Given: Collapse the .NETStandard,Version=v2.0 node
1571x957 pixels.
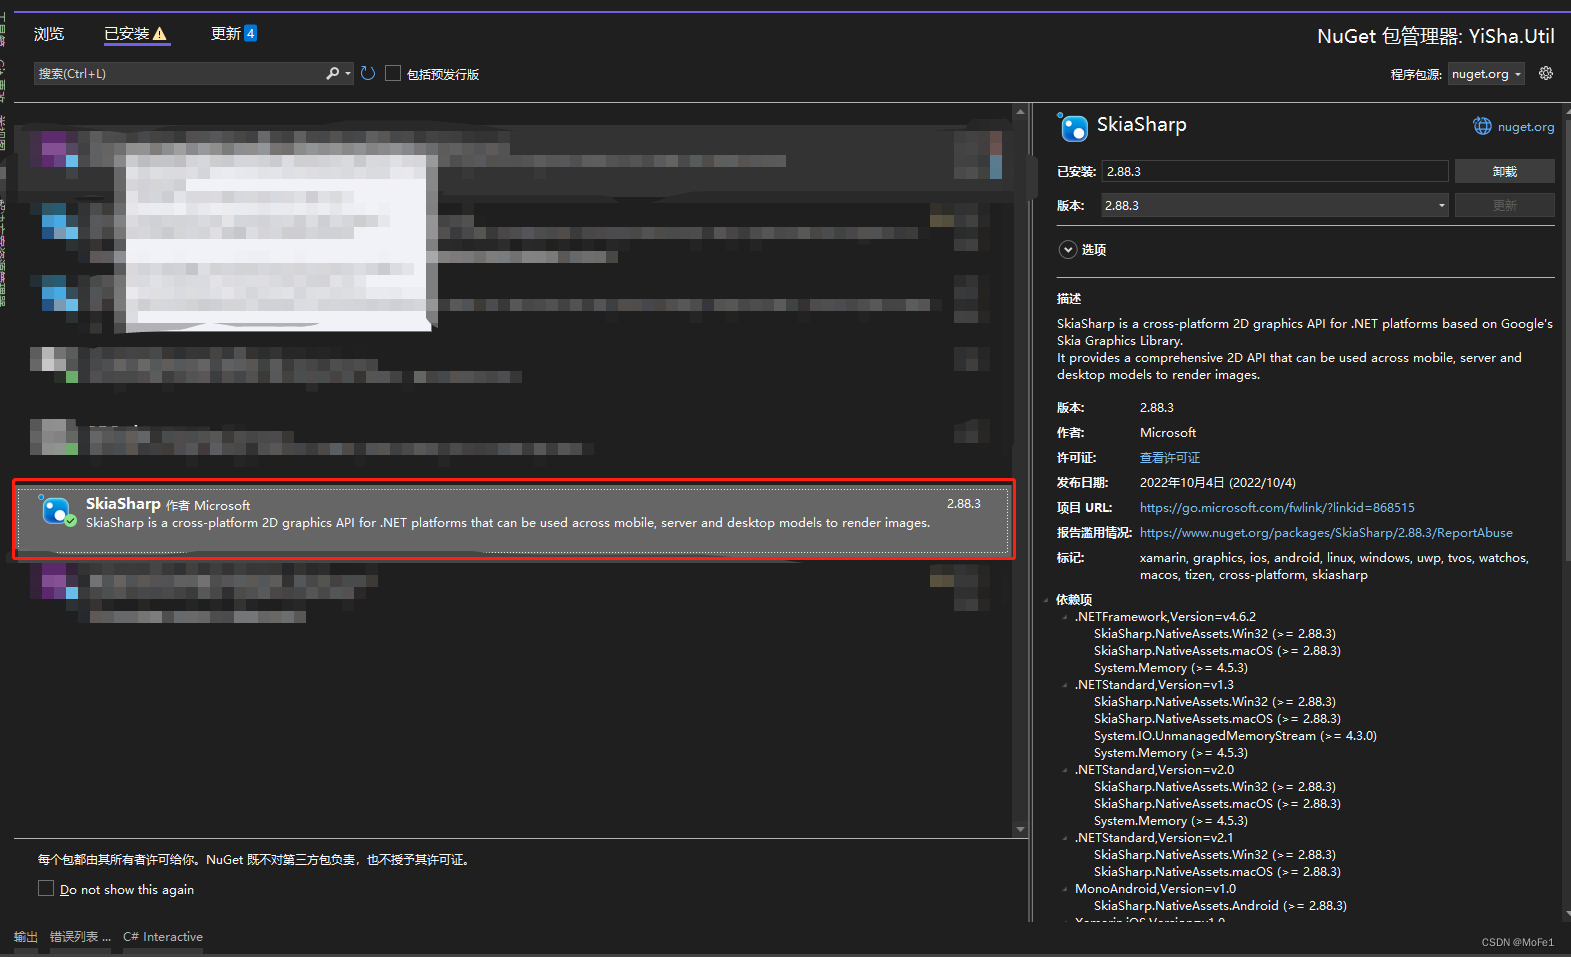Looking at the screenshot, I should pos(1065,771).
